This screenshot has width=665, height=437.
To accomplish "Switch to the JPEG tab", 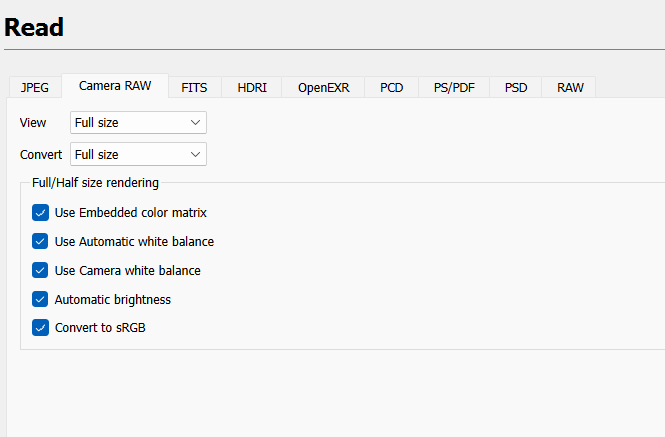I will 35,87.
